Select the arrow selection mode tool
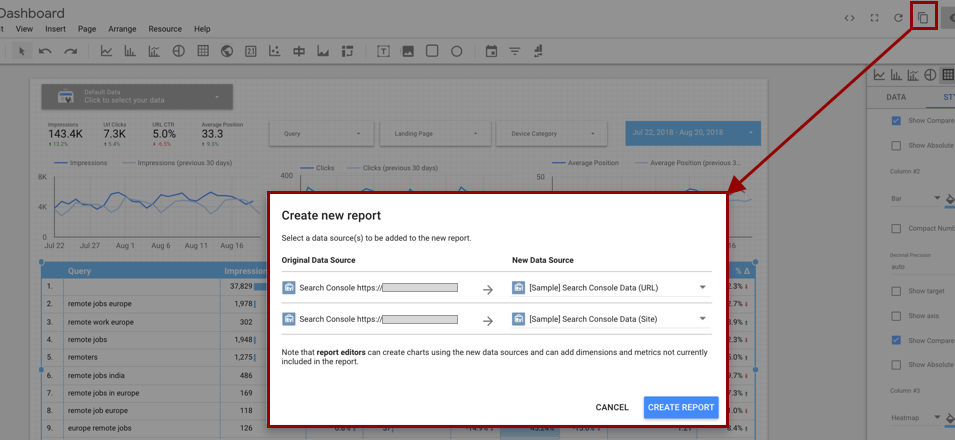 [22, 51]
